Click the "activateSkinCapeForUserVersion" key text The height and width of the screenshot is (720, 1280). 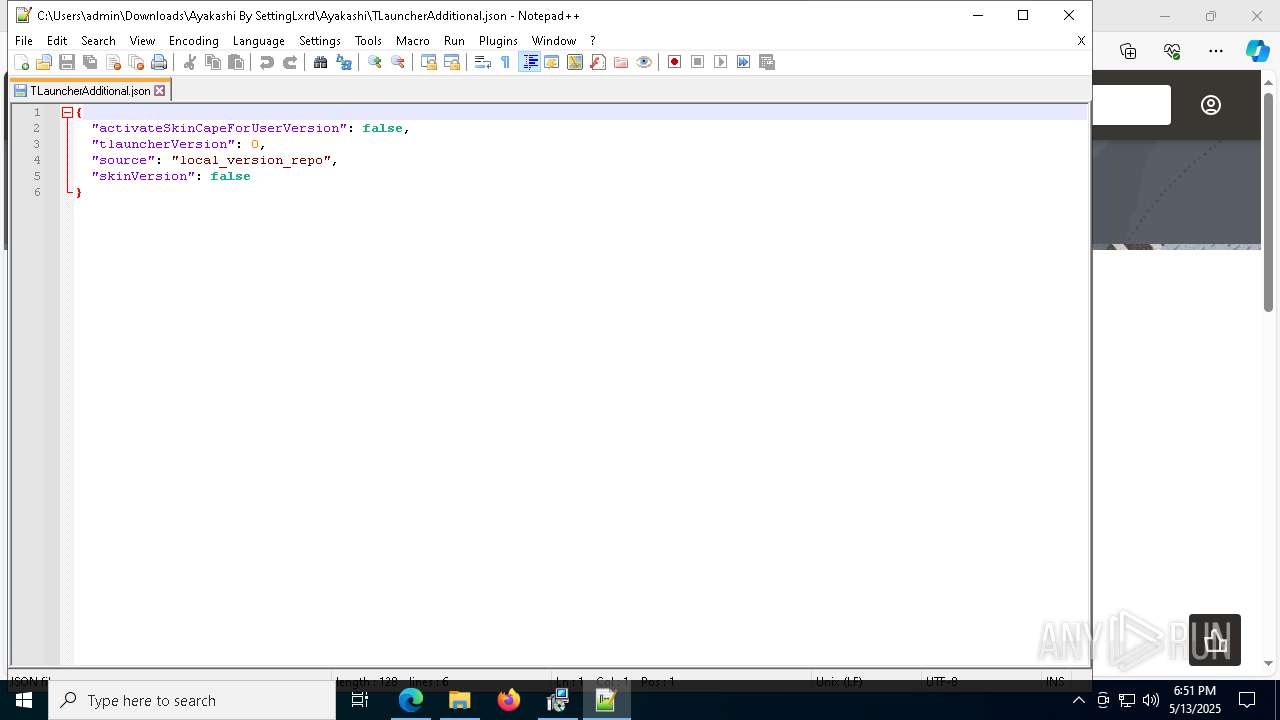coord(219,128)
